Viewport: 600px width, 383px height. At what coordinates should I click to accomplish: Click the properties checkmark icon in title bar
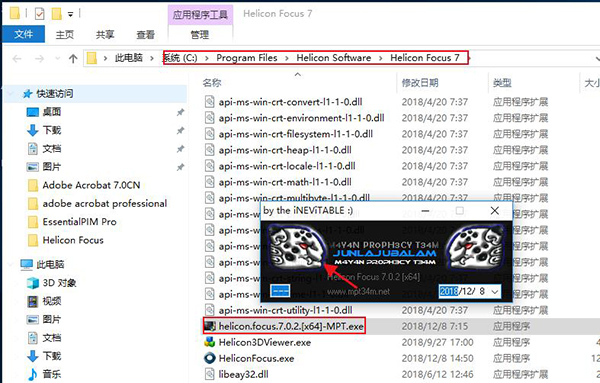click(x=39, y=14)
